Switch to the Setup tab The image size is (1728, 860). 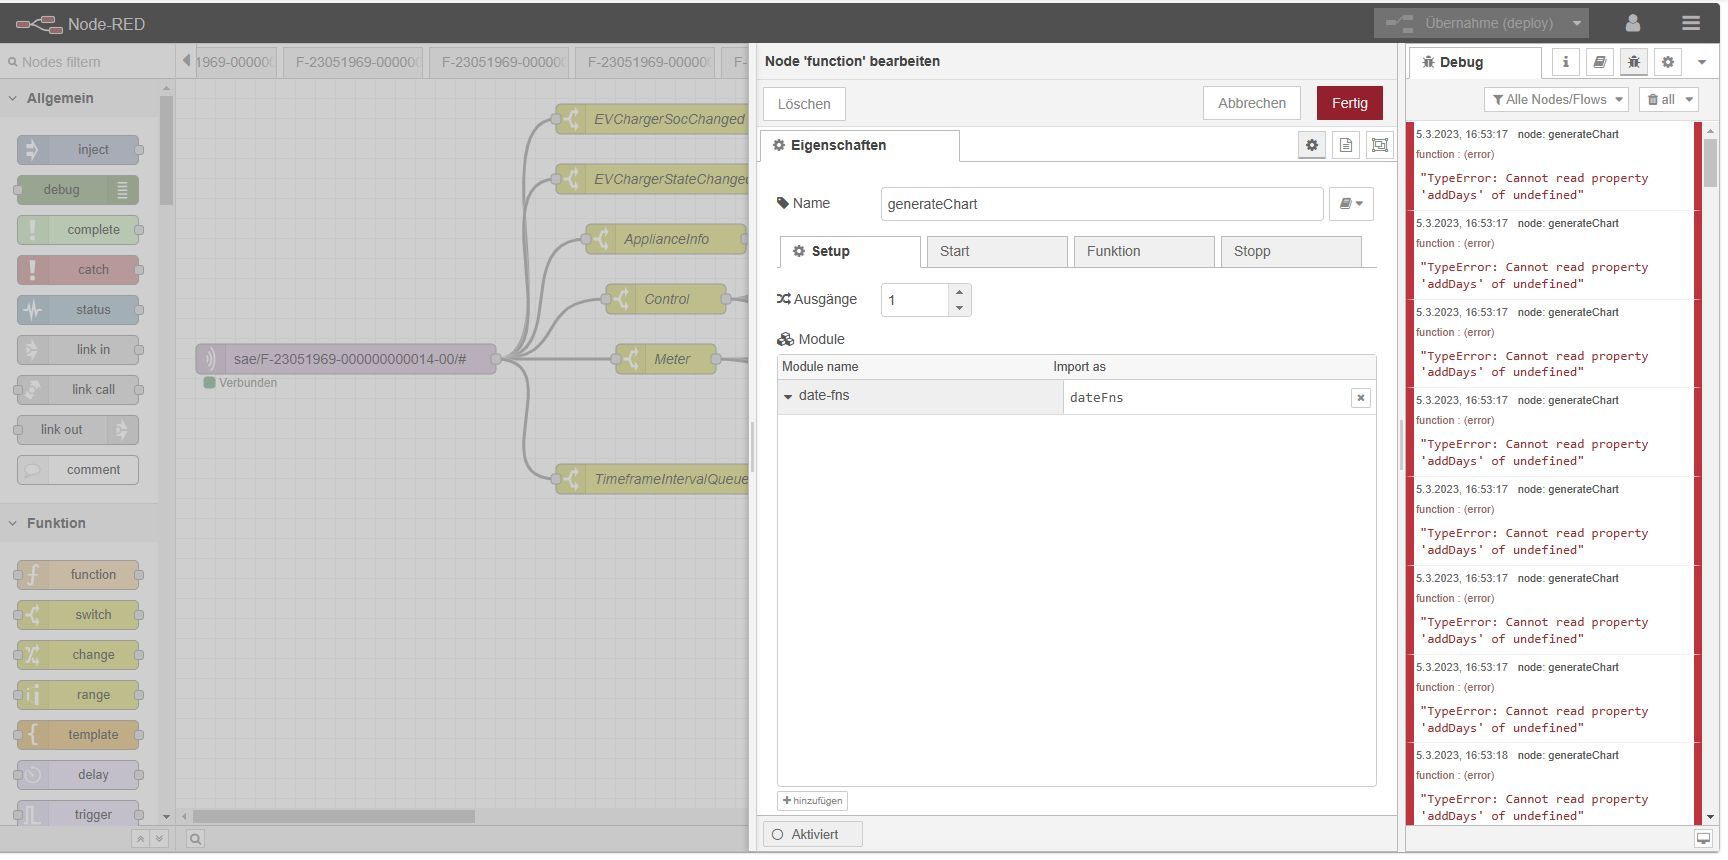[x=850, y=251]
